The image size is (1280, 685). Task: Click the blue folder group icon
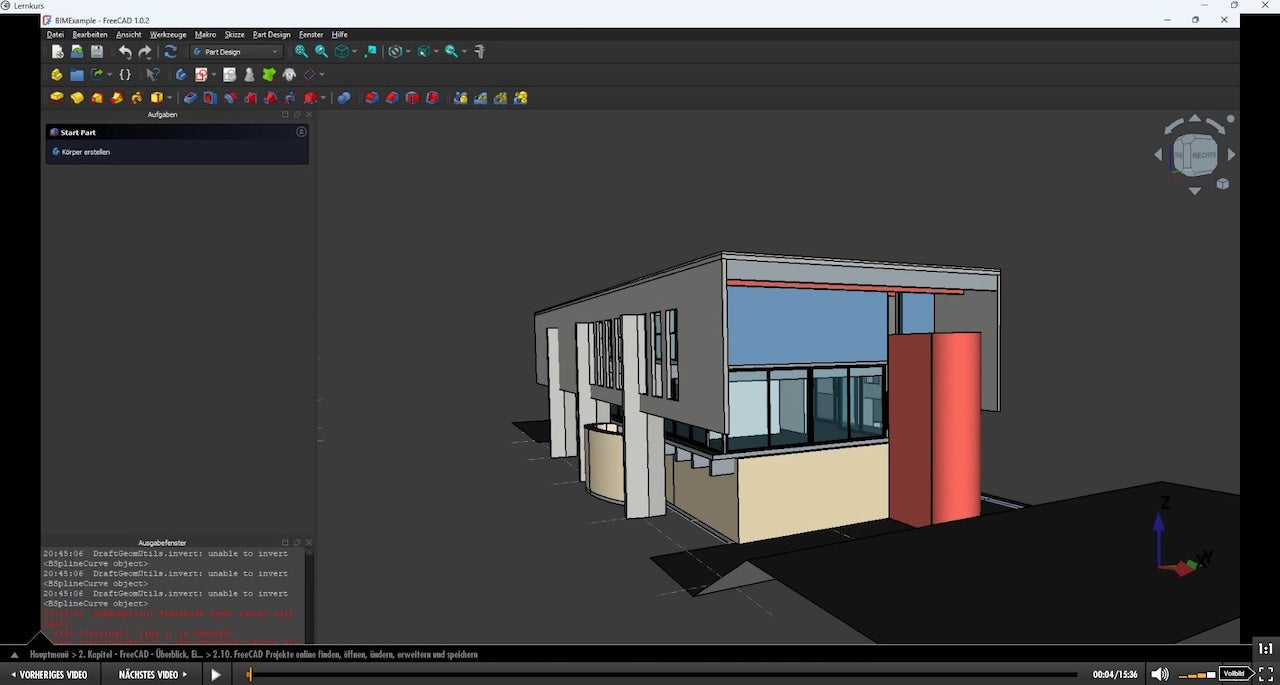point(77,74)
